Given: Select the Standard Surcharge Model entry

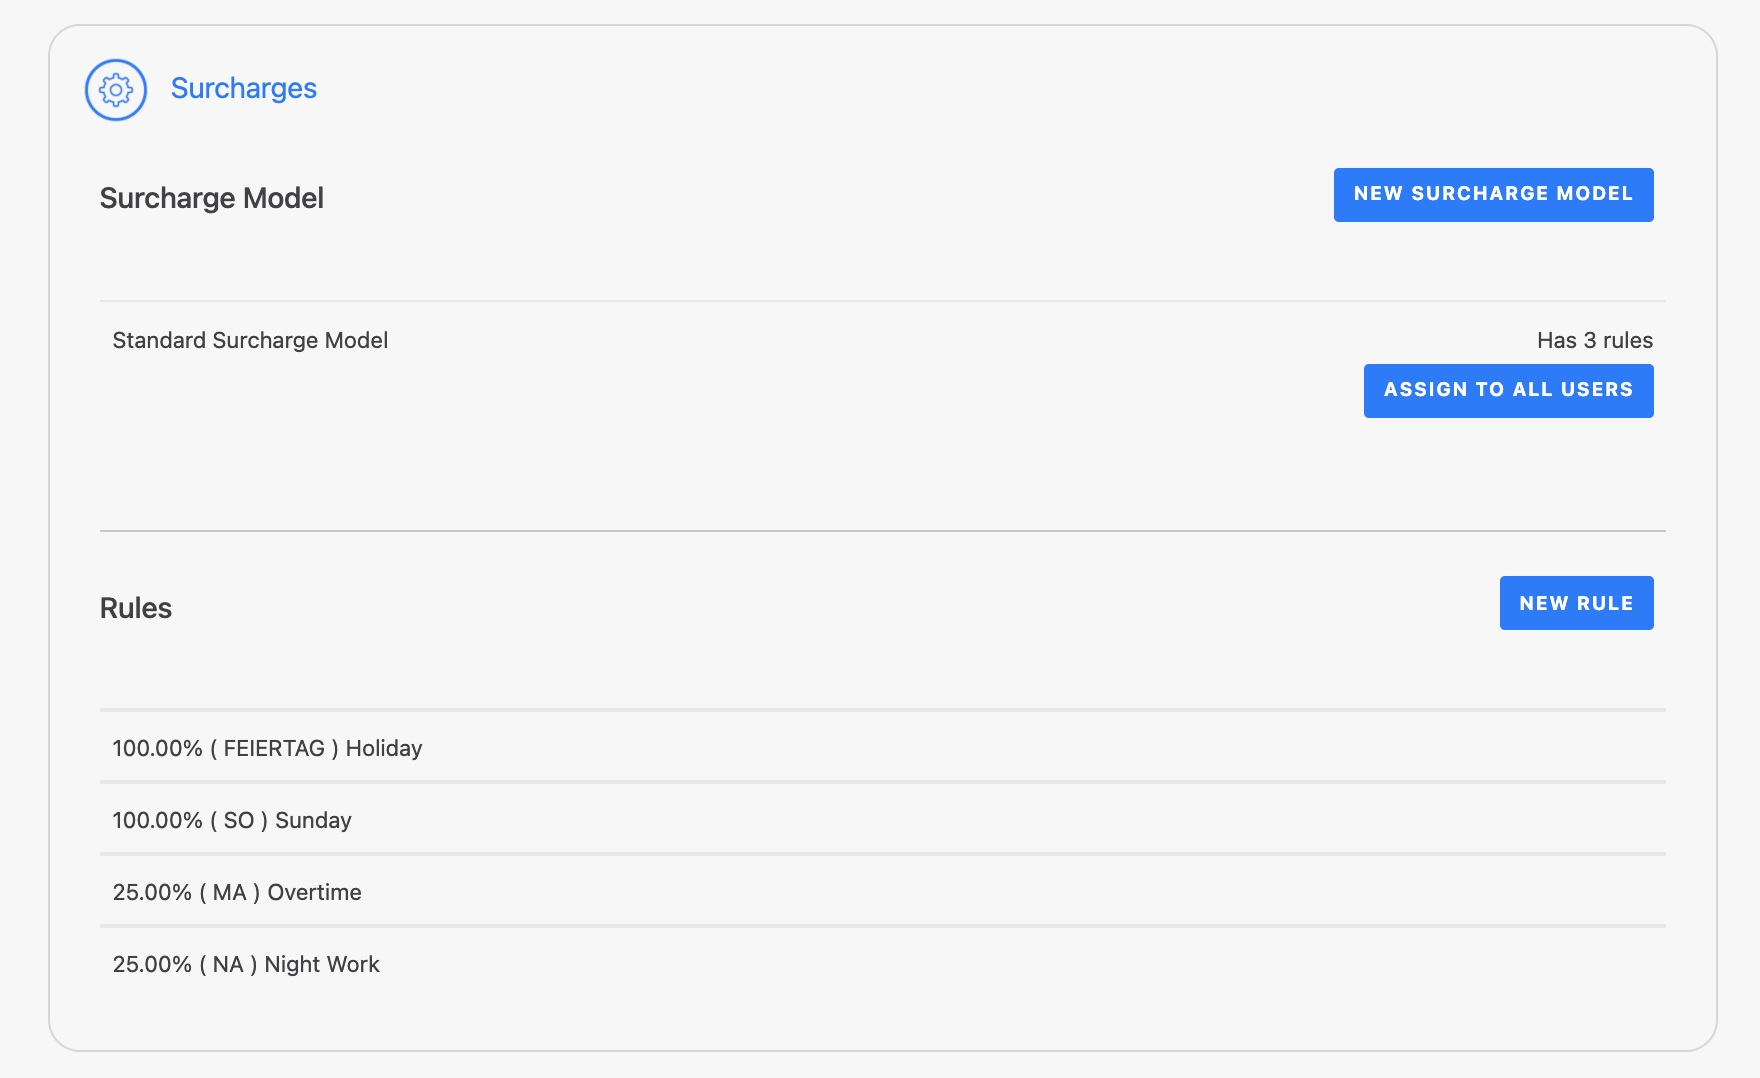Looking at the screenshot, I should point(250,341).
